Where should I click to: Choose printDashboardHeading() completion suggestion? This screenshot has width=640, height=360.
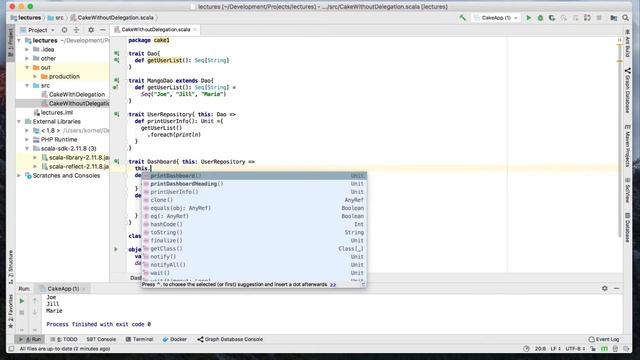(254, 184)
